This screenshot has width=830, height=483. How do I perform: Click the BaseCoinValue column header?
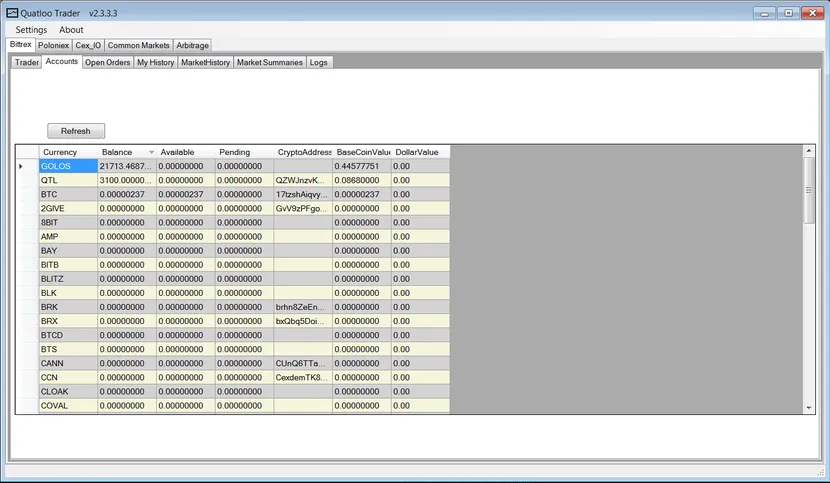[362, 152]
